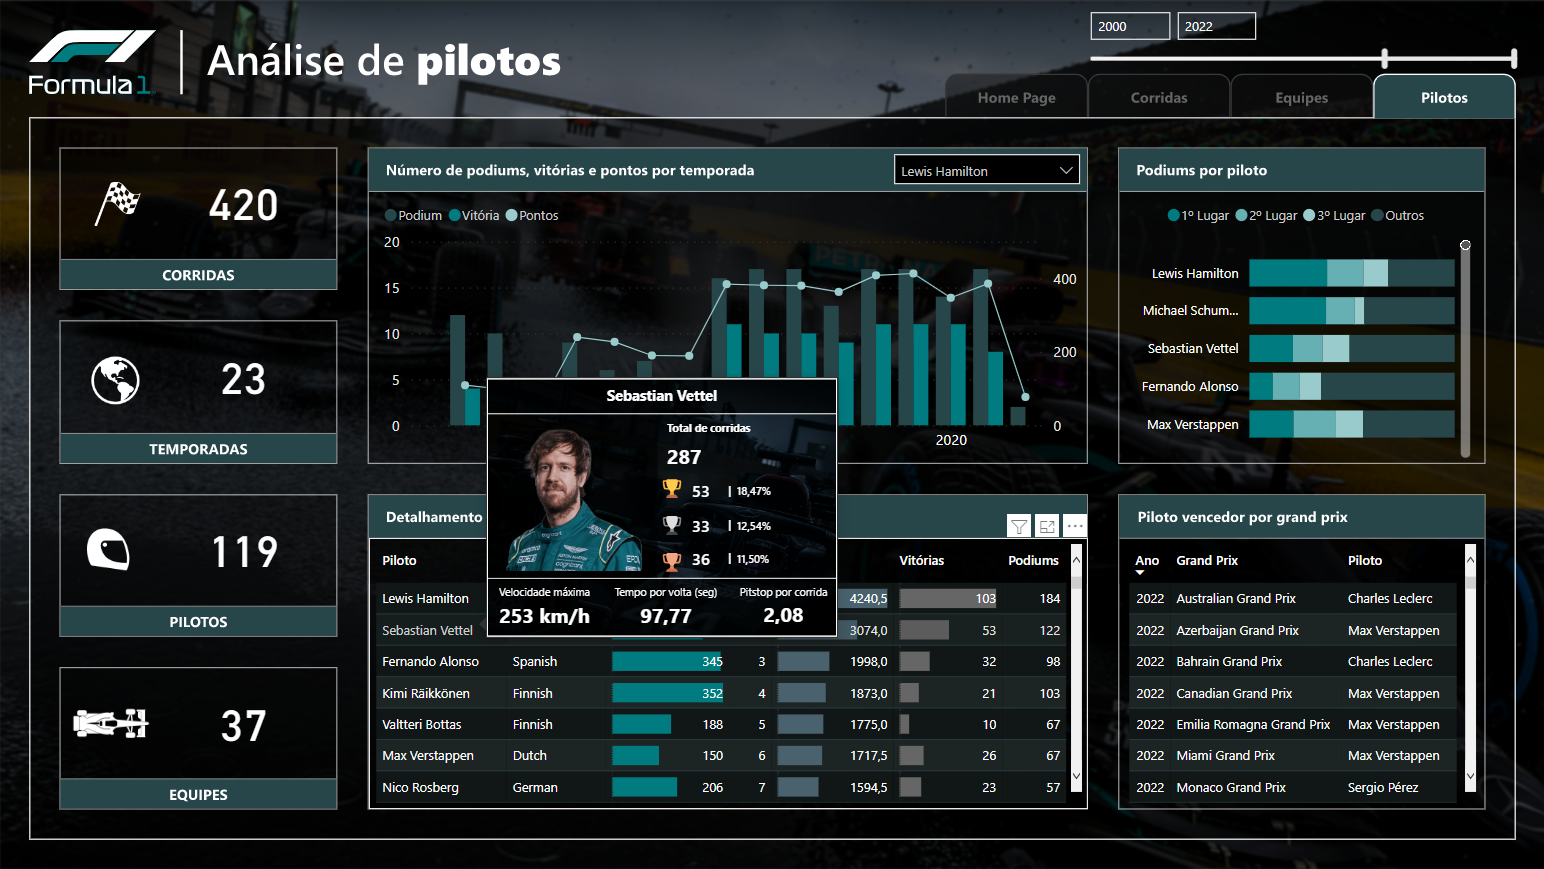The image size is (1544, 869).
Task: Select Lewis Hamilton row in Detalhamento
Action: pos(720,598)
